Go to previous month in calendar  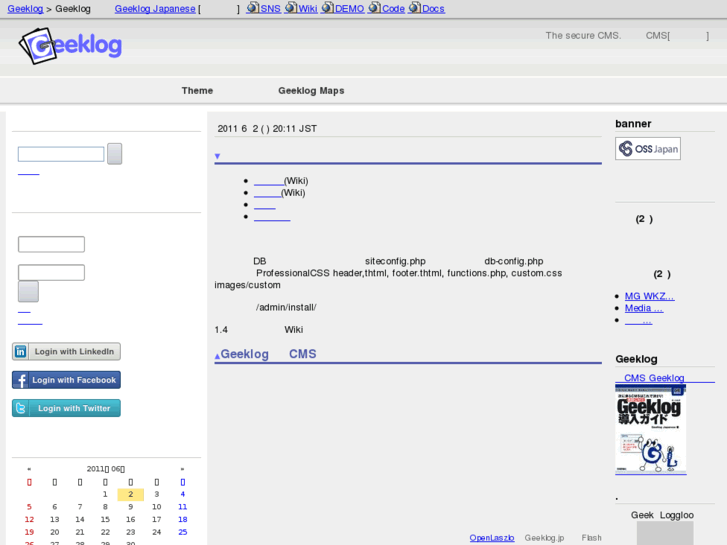29,469
